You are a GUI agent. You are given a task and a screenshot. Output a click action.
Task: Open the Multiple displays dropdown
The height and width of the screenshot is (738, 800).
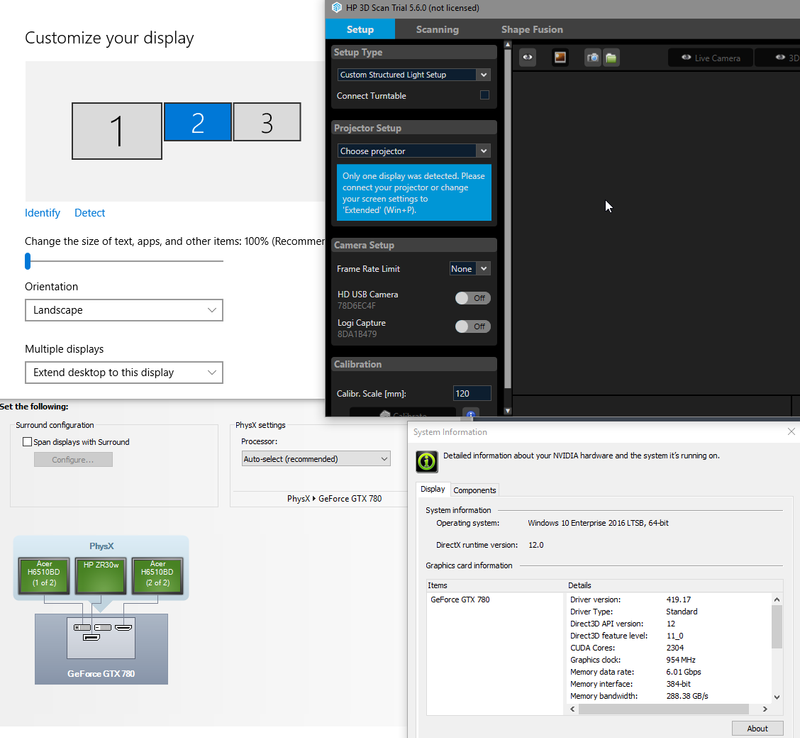123,371
